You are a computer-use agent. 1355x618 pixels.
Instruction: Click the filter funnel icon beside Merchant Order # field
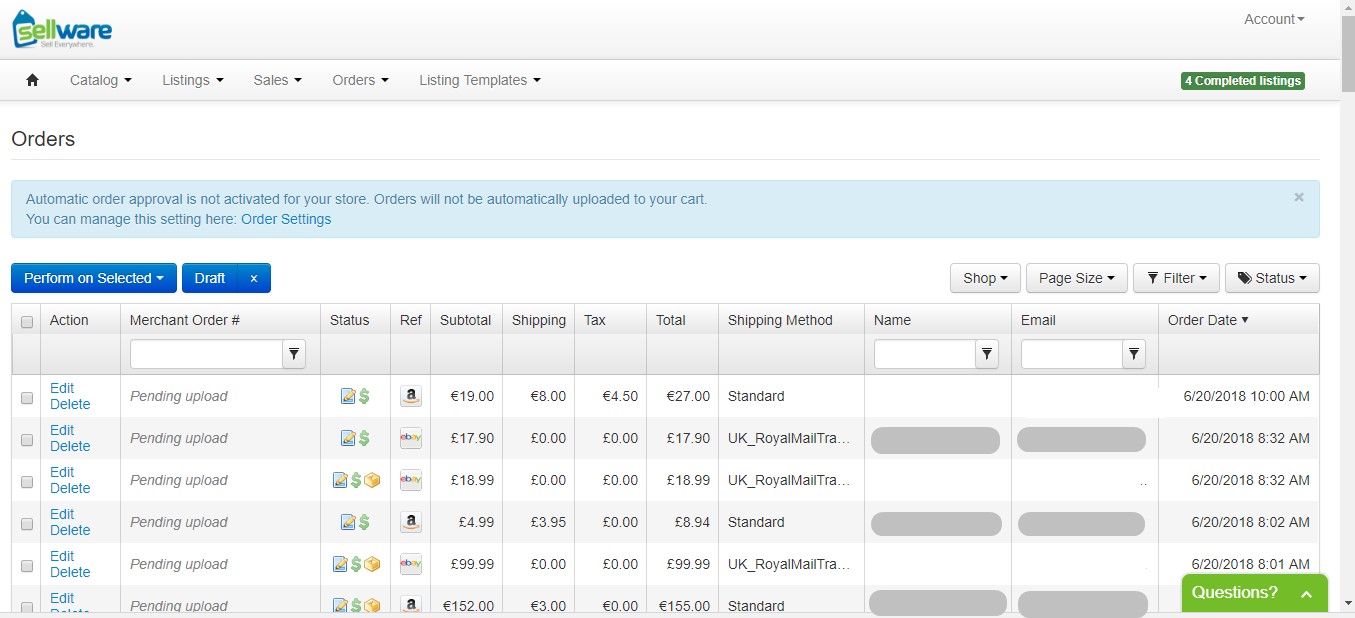(295, 354)
